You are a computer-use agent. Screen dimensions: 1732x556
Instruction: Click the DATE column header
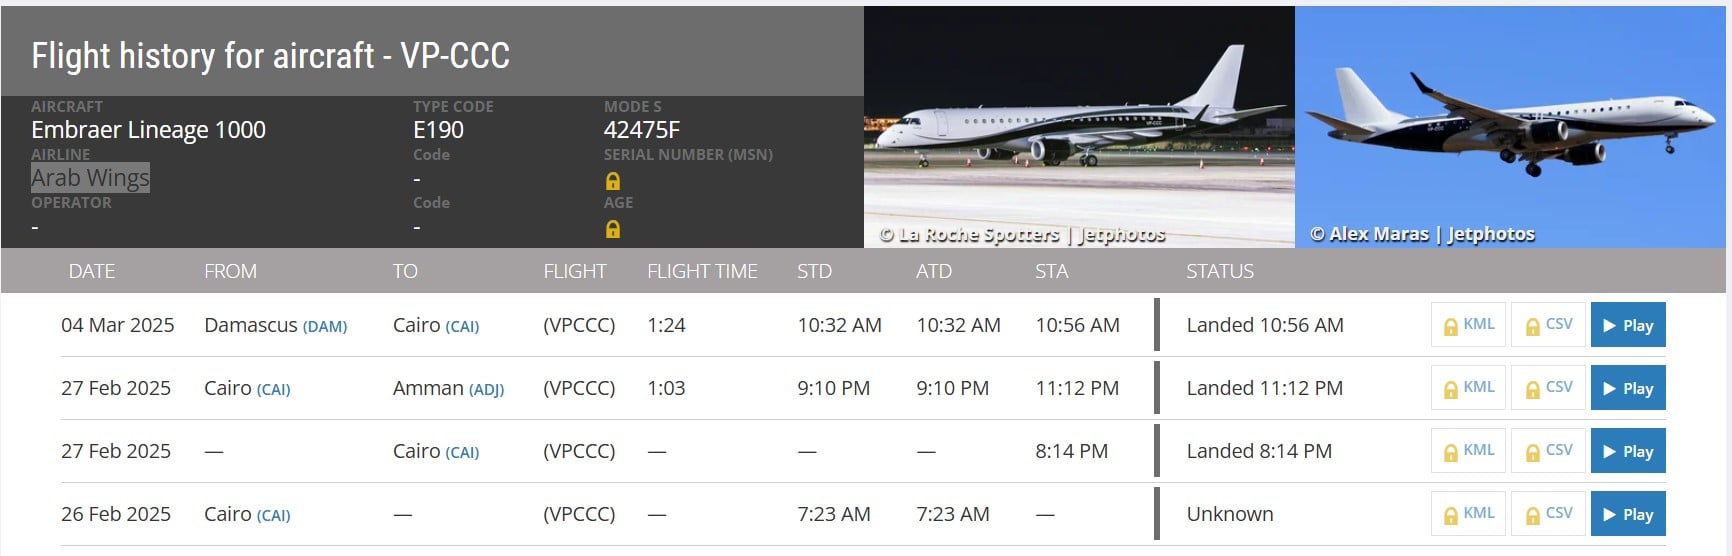[x=91, y=271]
